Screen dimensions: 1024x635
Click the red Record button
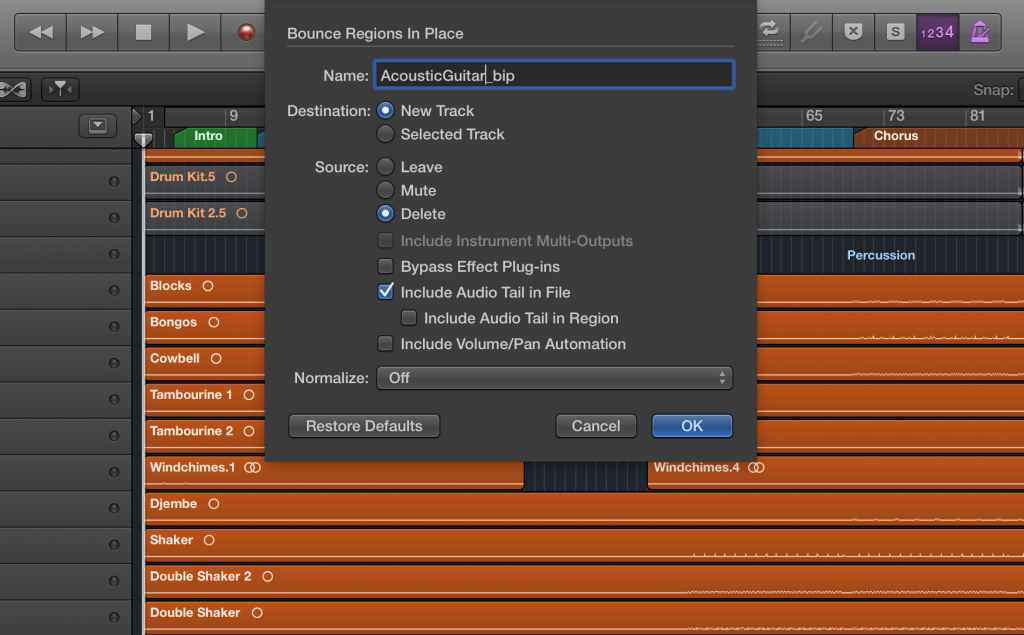pos(246,32)
